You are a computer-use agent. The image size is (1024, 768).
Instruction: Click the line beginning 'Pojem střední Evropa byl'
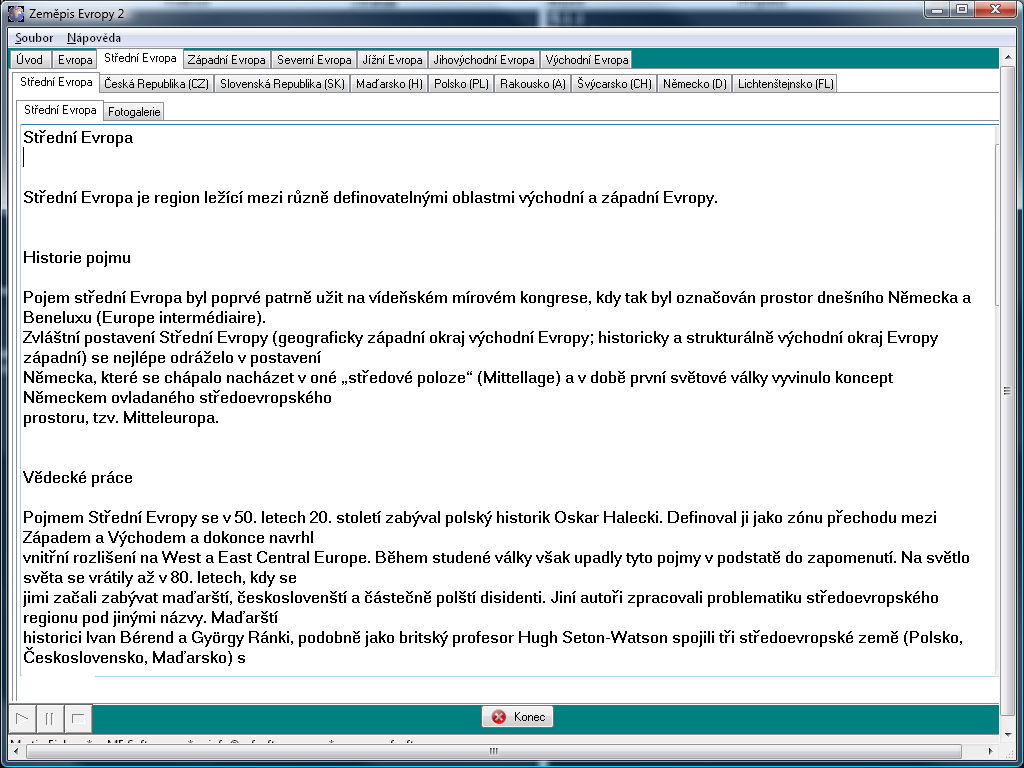[497, 298]
